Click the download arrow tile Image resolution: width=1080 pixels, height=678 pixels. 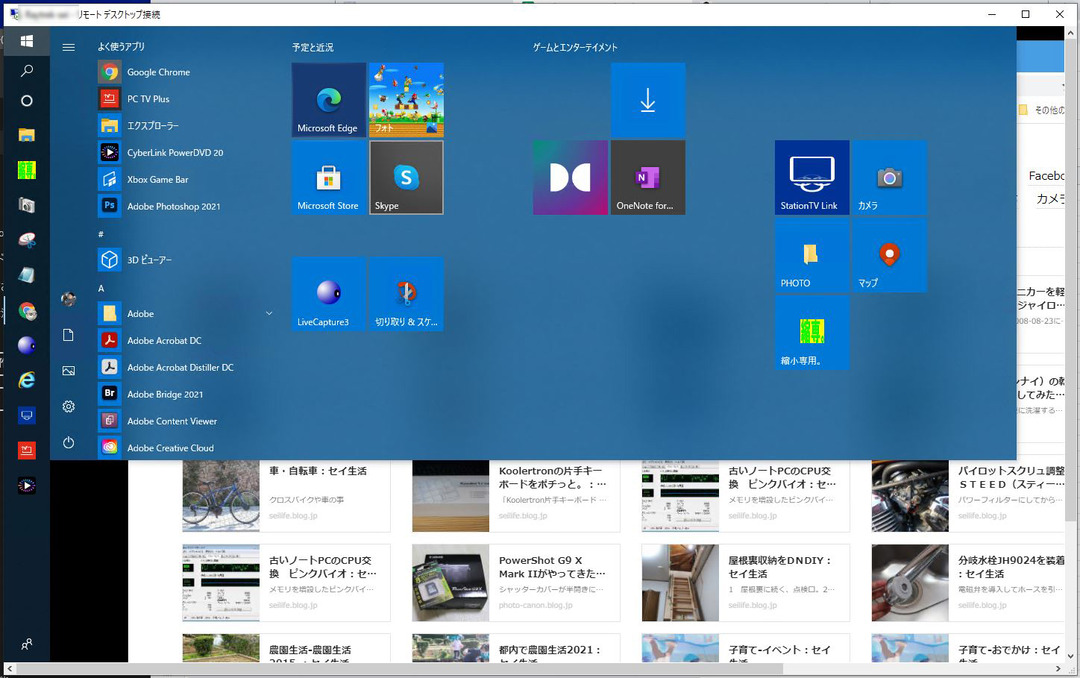(648, 100)
